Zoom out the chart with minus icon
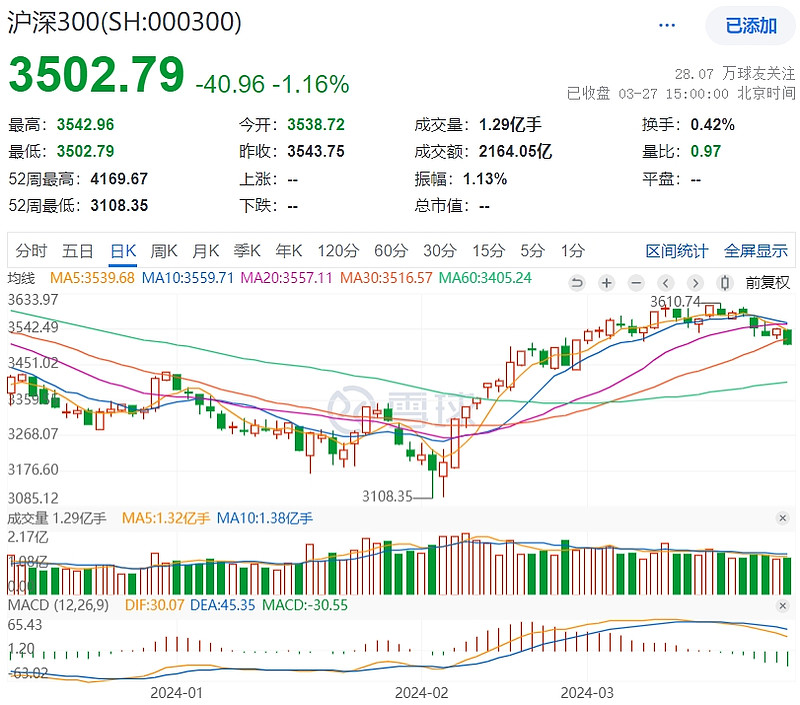 point(636,283)
